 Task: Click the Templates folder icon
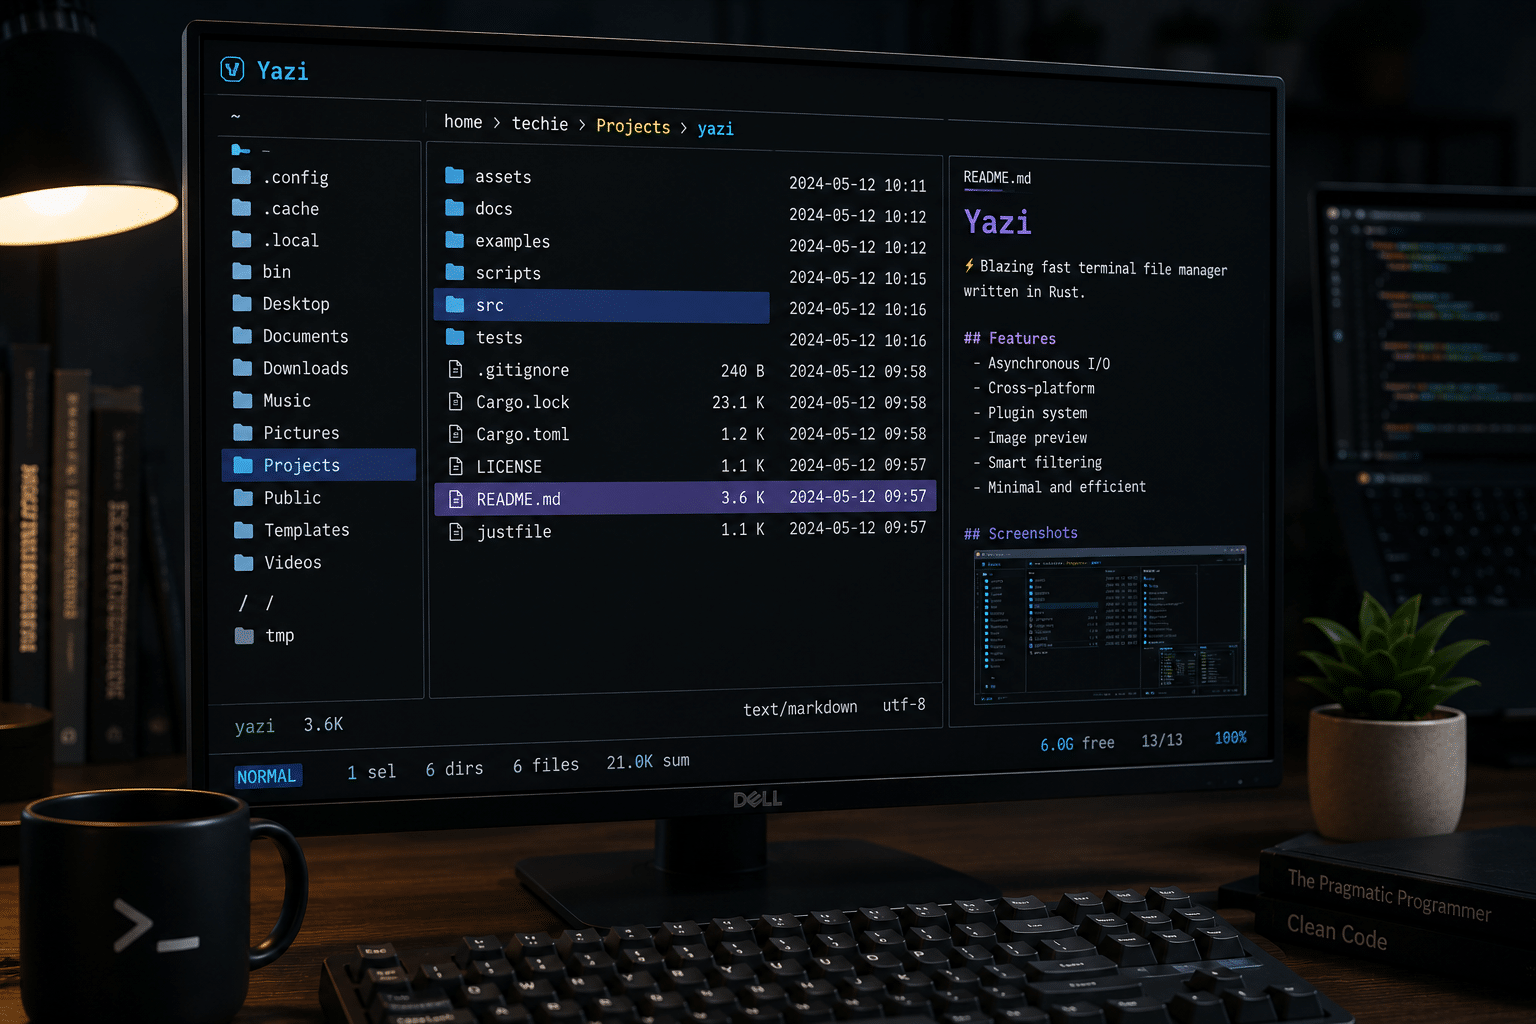tap(244, 530)
